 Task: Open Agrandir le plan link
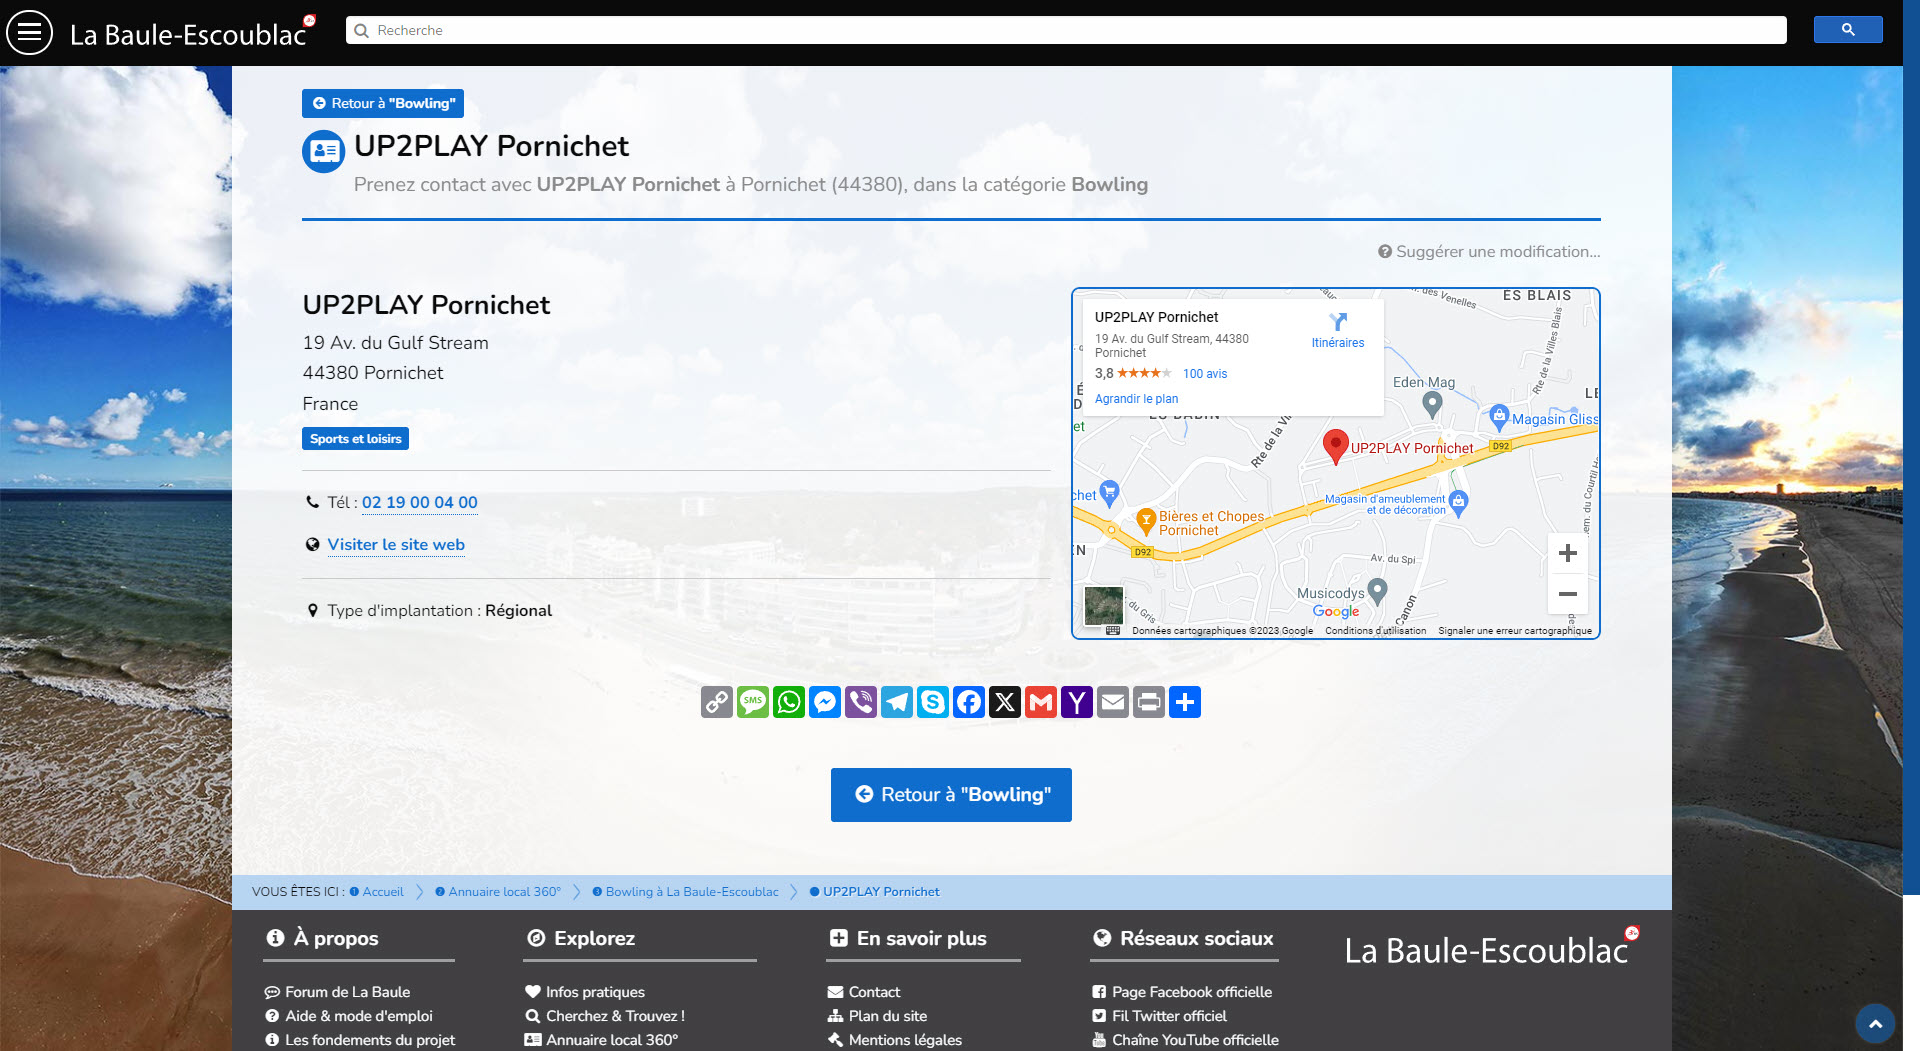click(1136, 399)
